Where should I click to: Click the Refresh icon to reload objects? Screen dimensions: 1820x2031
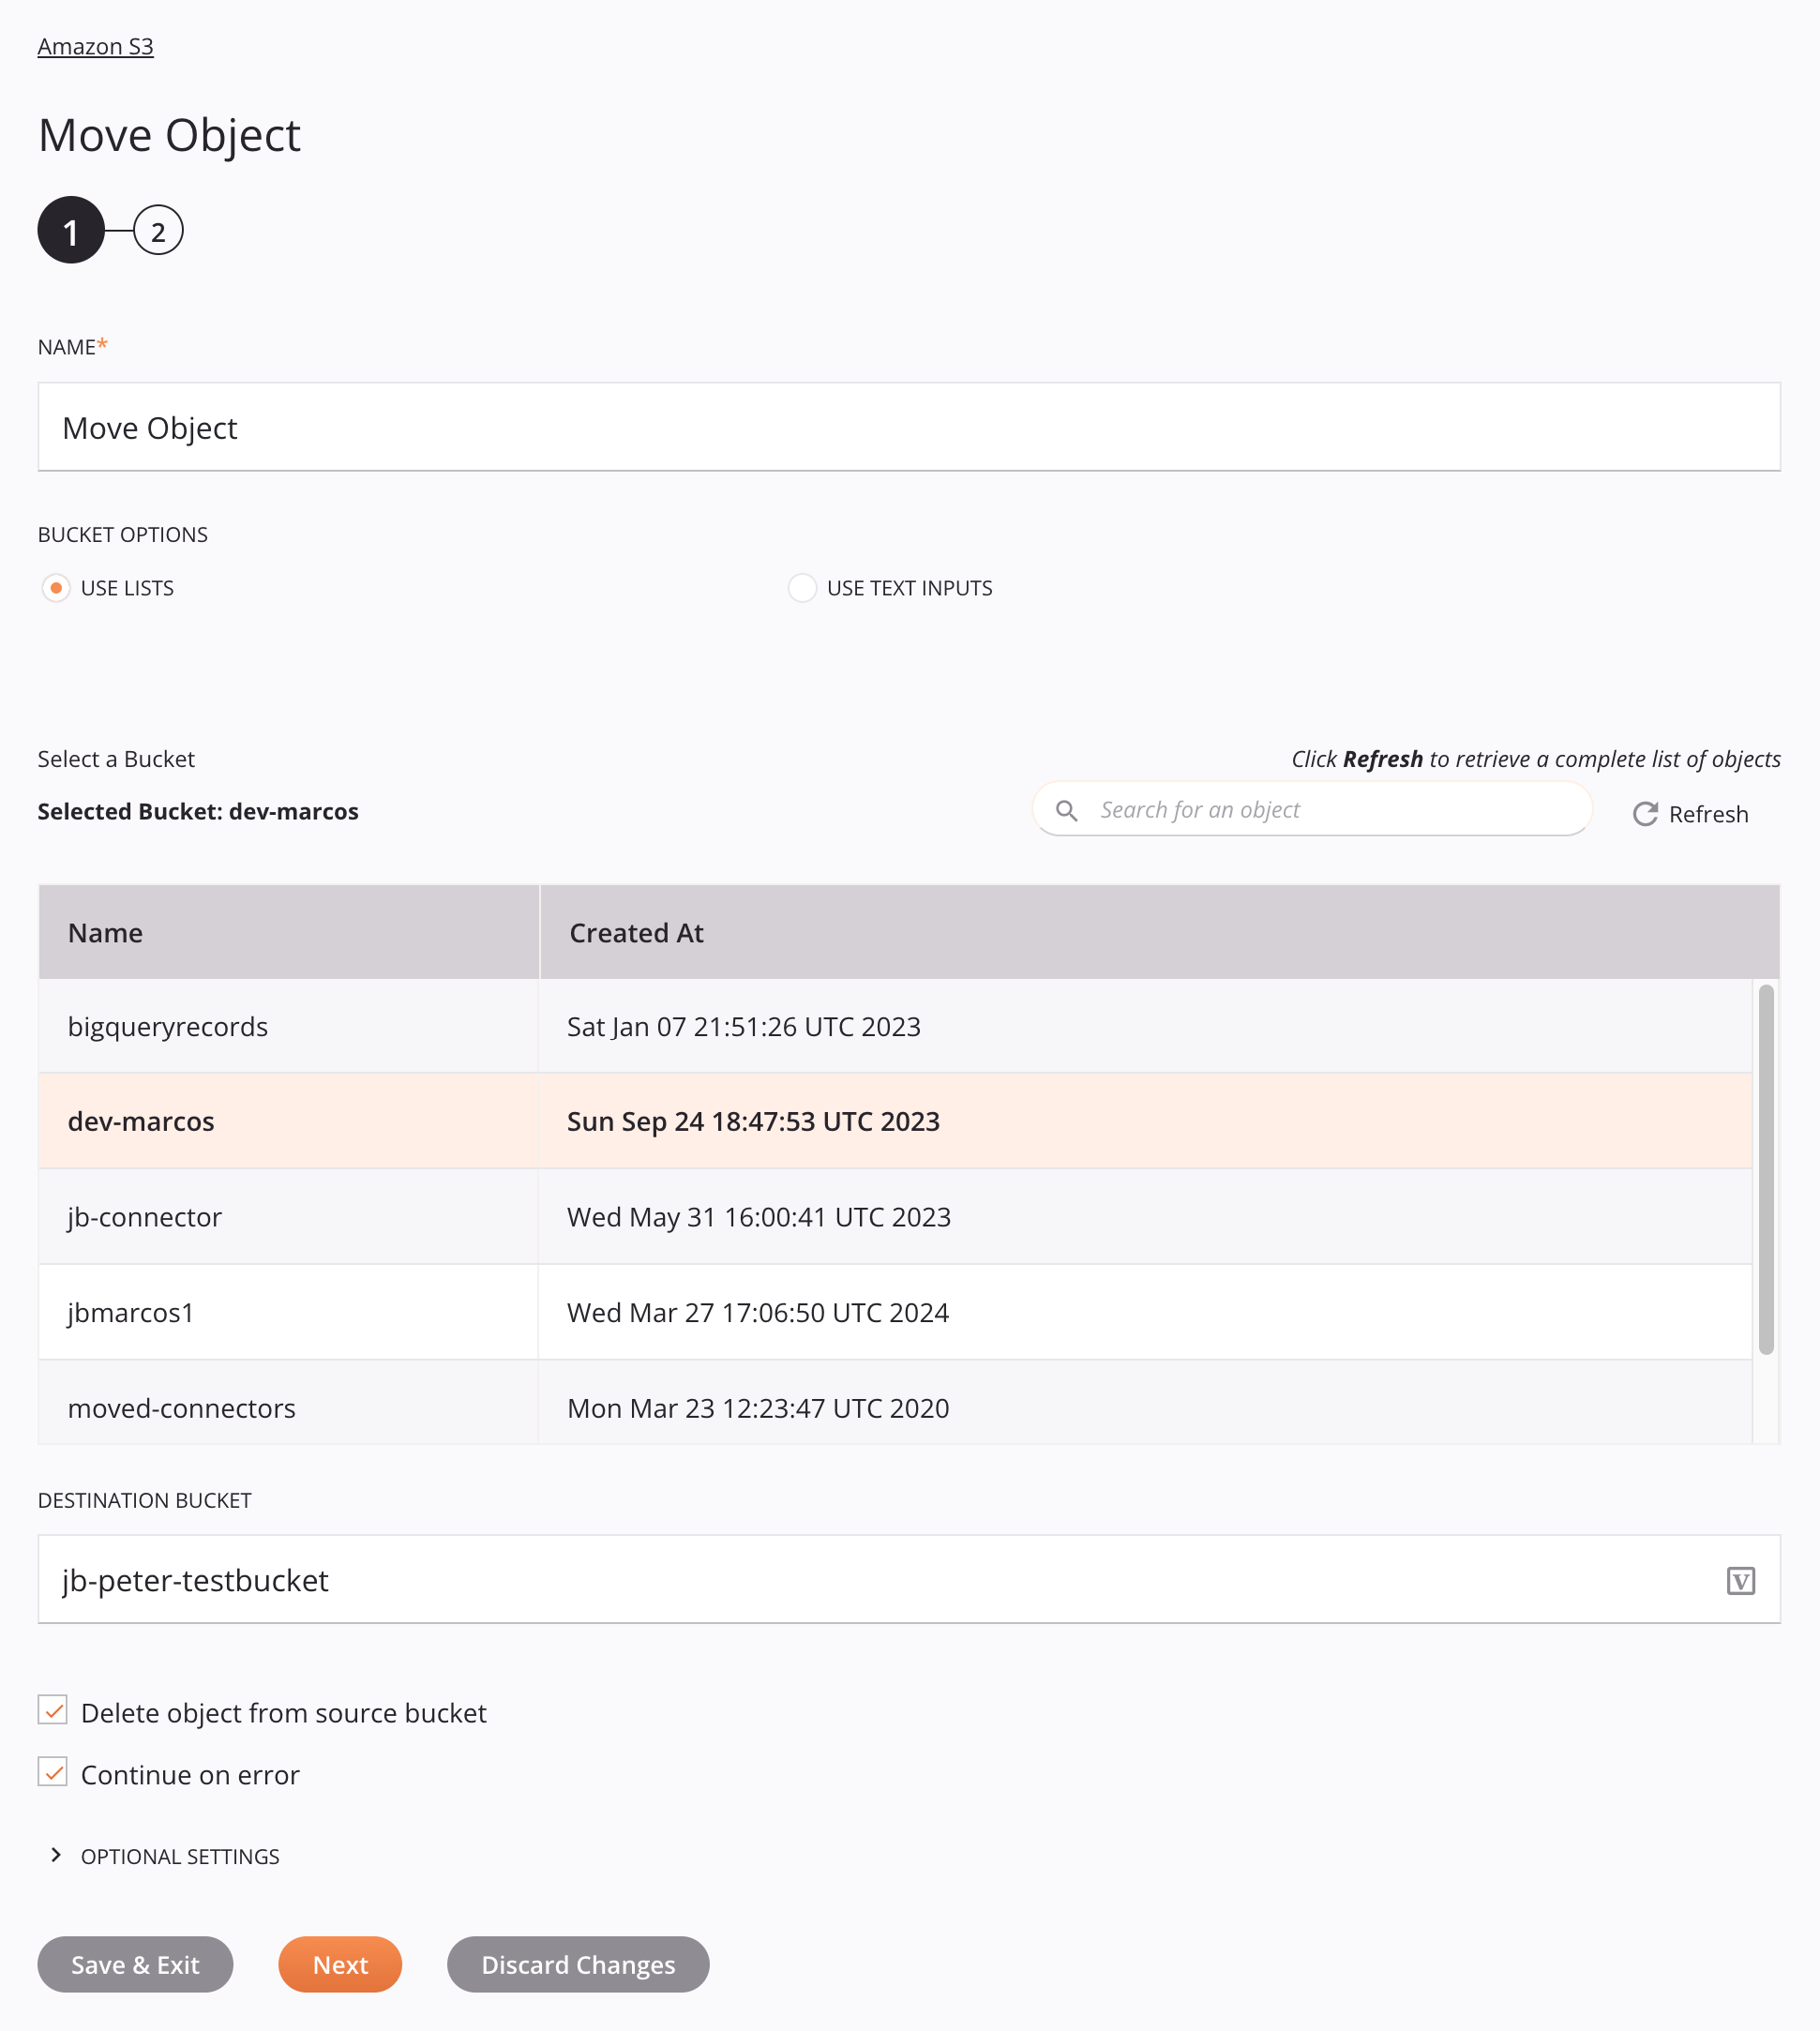[1643, 812]
